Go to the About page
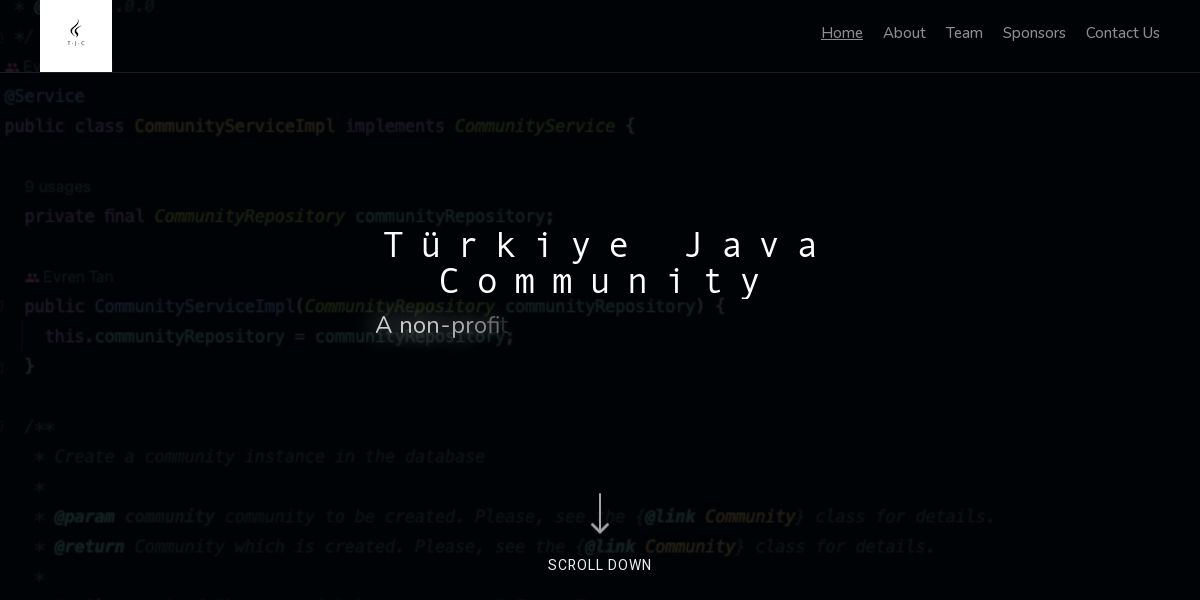 (904, 33)
